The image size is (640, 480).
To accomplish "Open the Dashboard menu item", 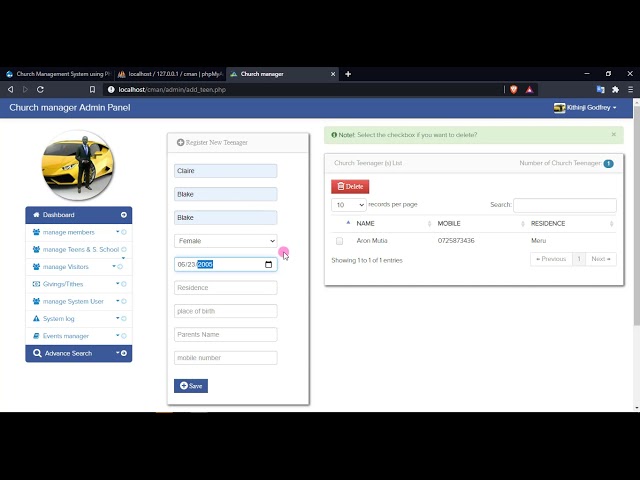I will pos(79,215).
